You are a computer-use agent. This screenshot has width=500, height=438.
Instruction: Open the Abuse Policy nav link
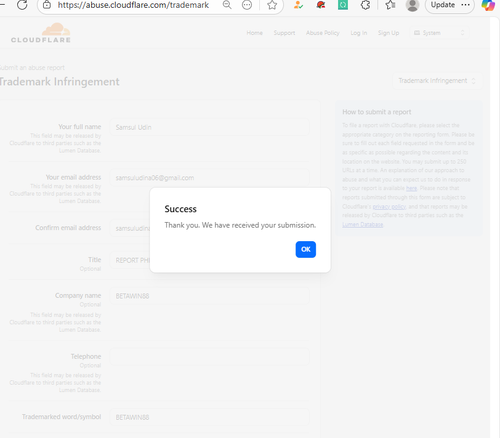tap(323, 33)
